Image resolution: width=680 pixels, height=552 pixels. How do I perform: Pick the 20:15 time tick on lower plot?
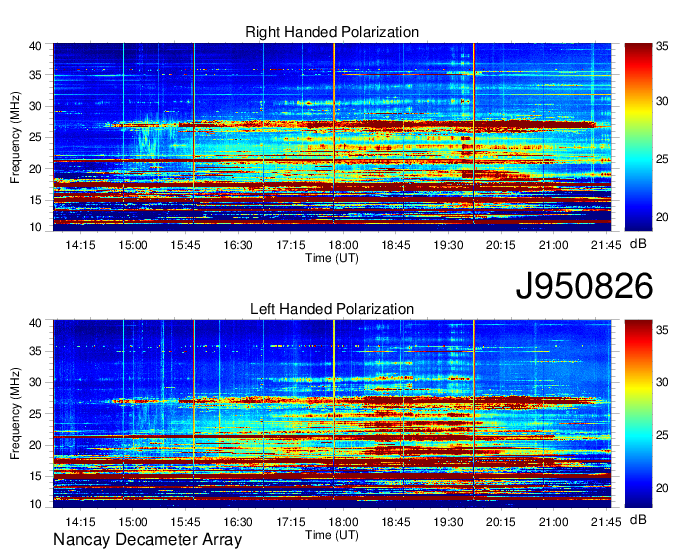click(501, 522)
